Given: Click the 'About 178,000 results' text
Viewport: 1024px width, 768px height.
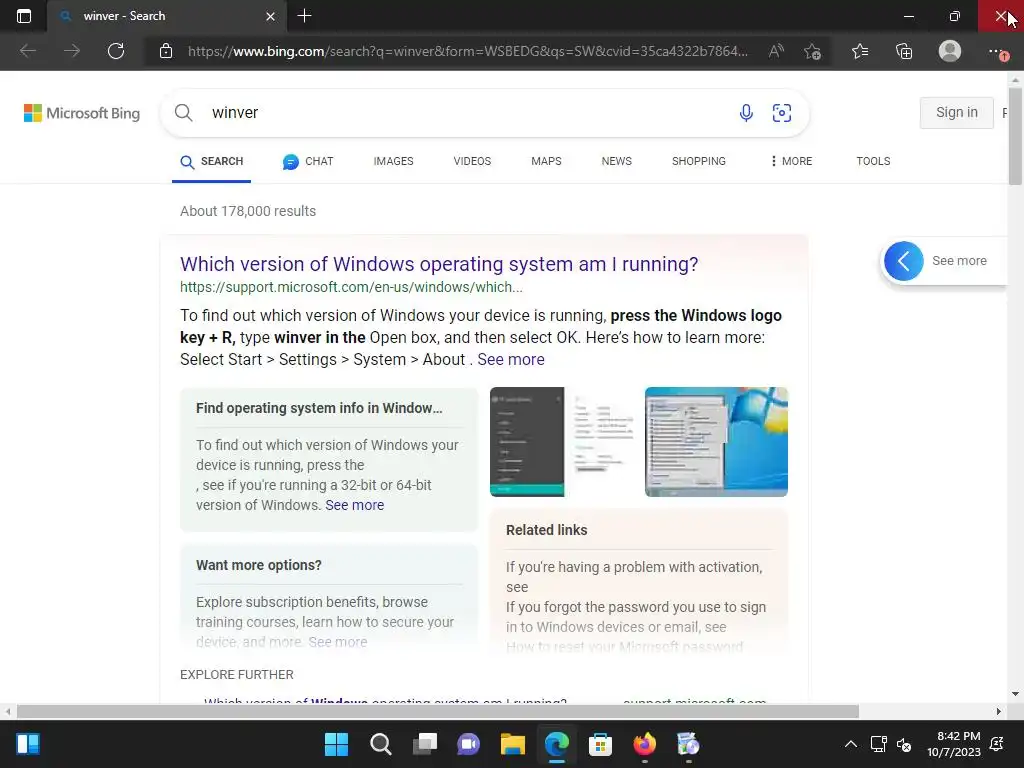Looking at the screenshot, I should pos(248,212).
